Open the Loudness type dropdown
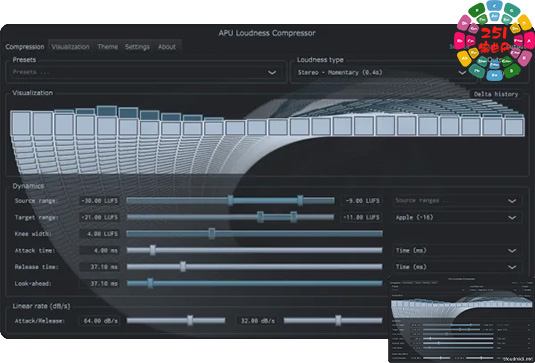 [x=382, y=72]
